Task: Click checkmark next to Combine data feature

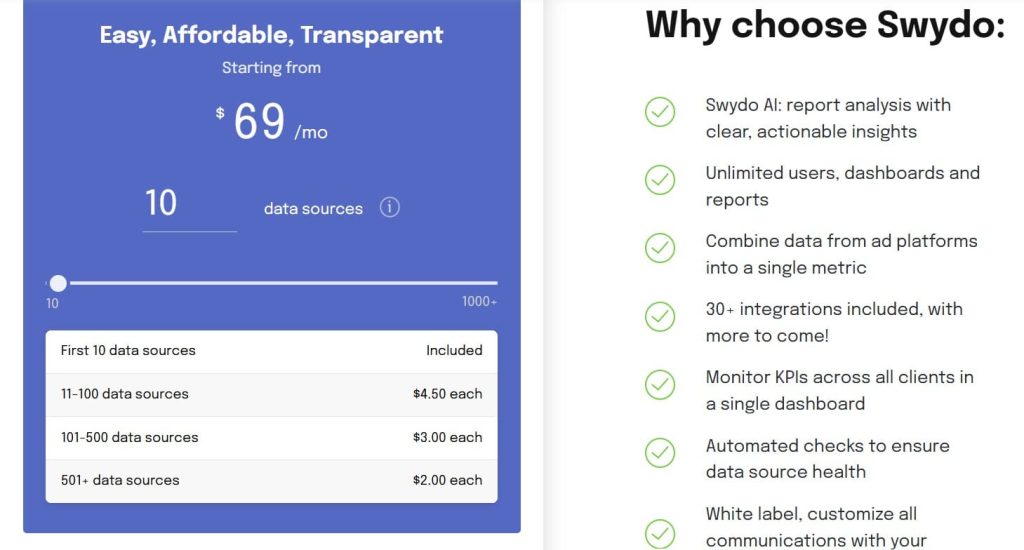Action: [660, 248]
